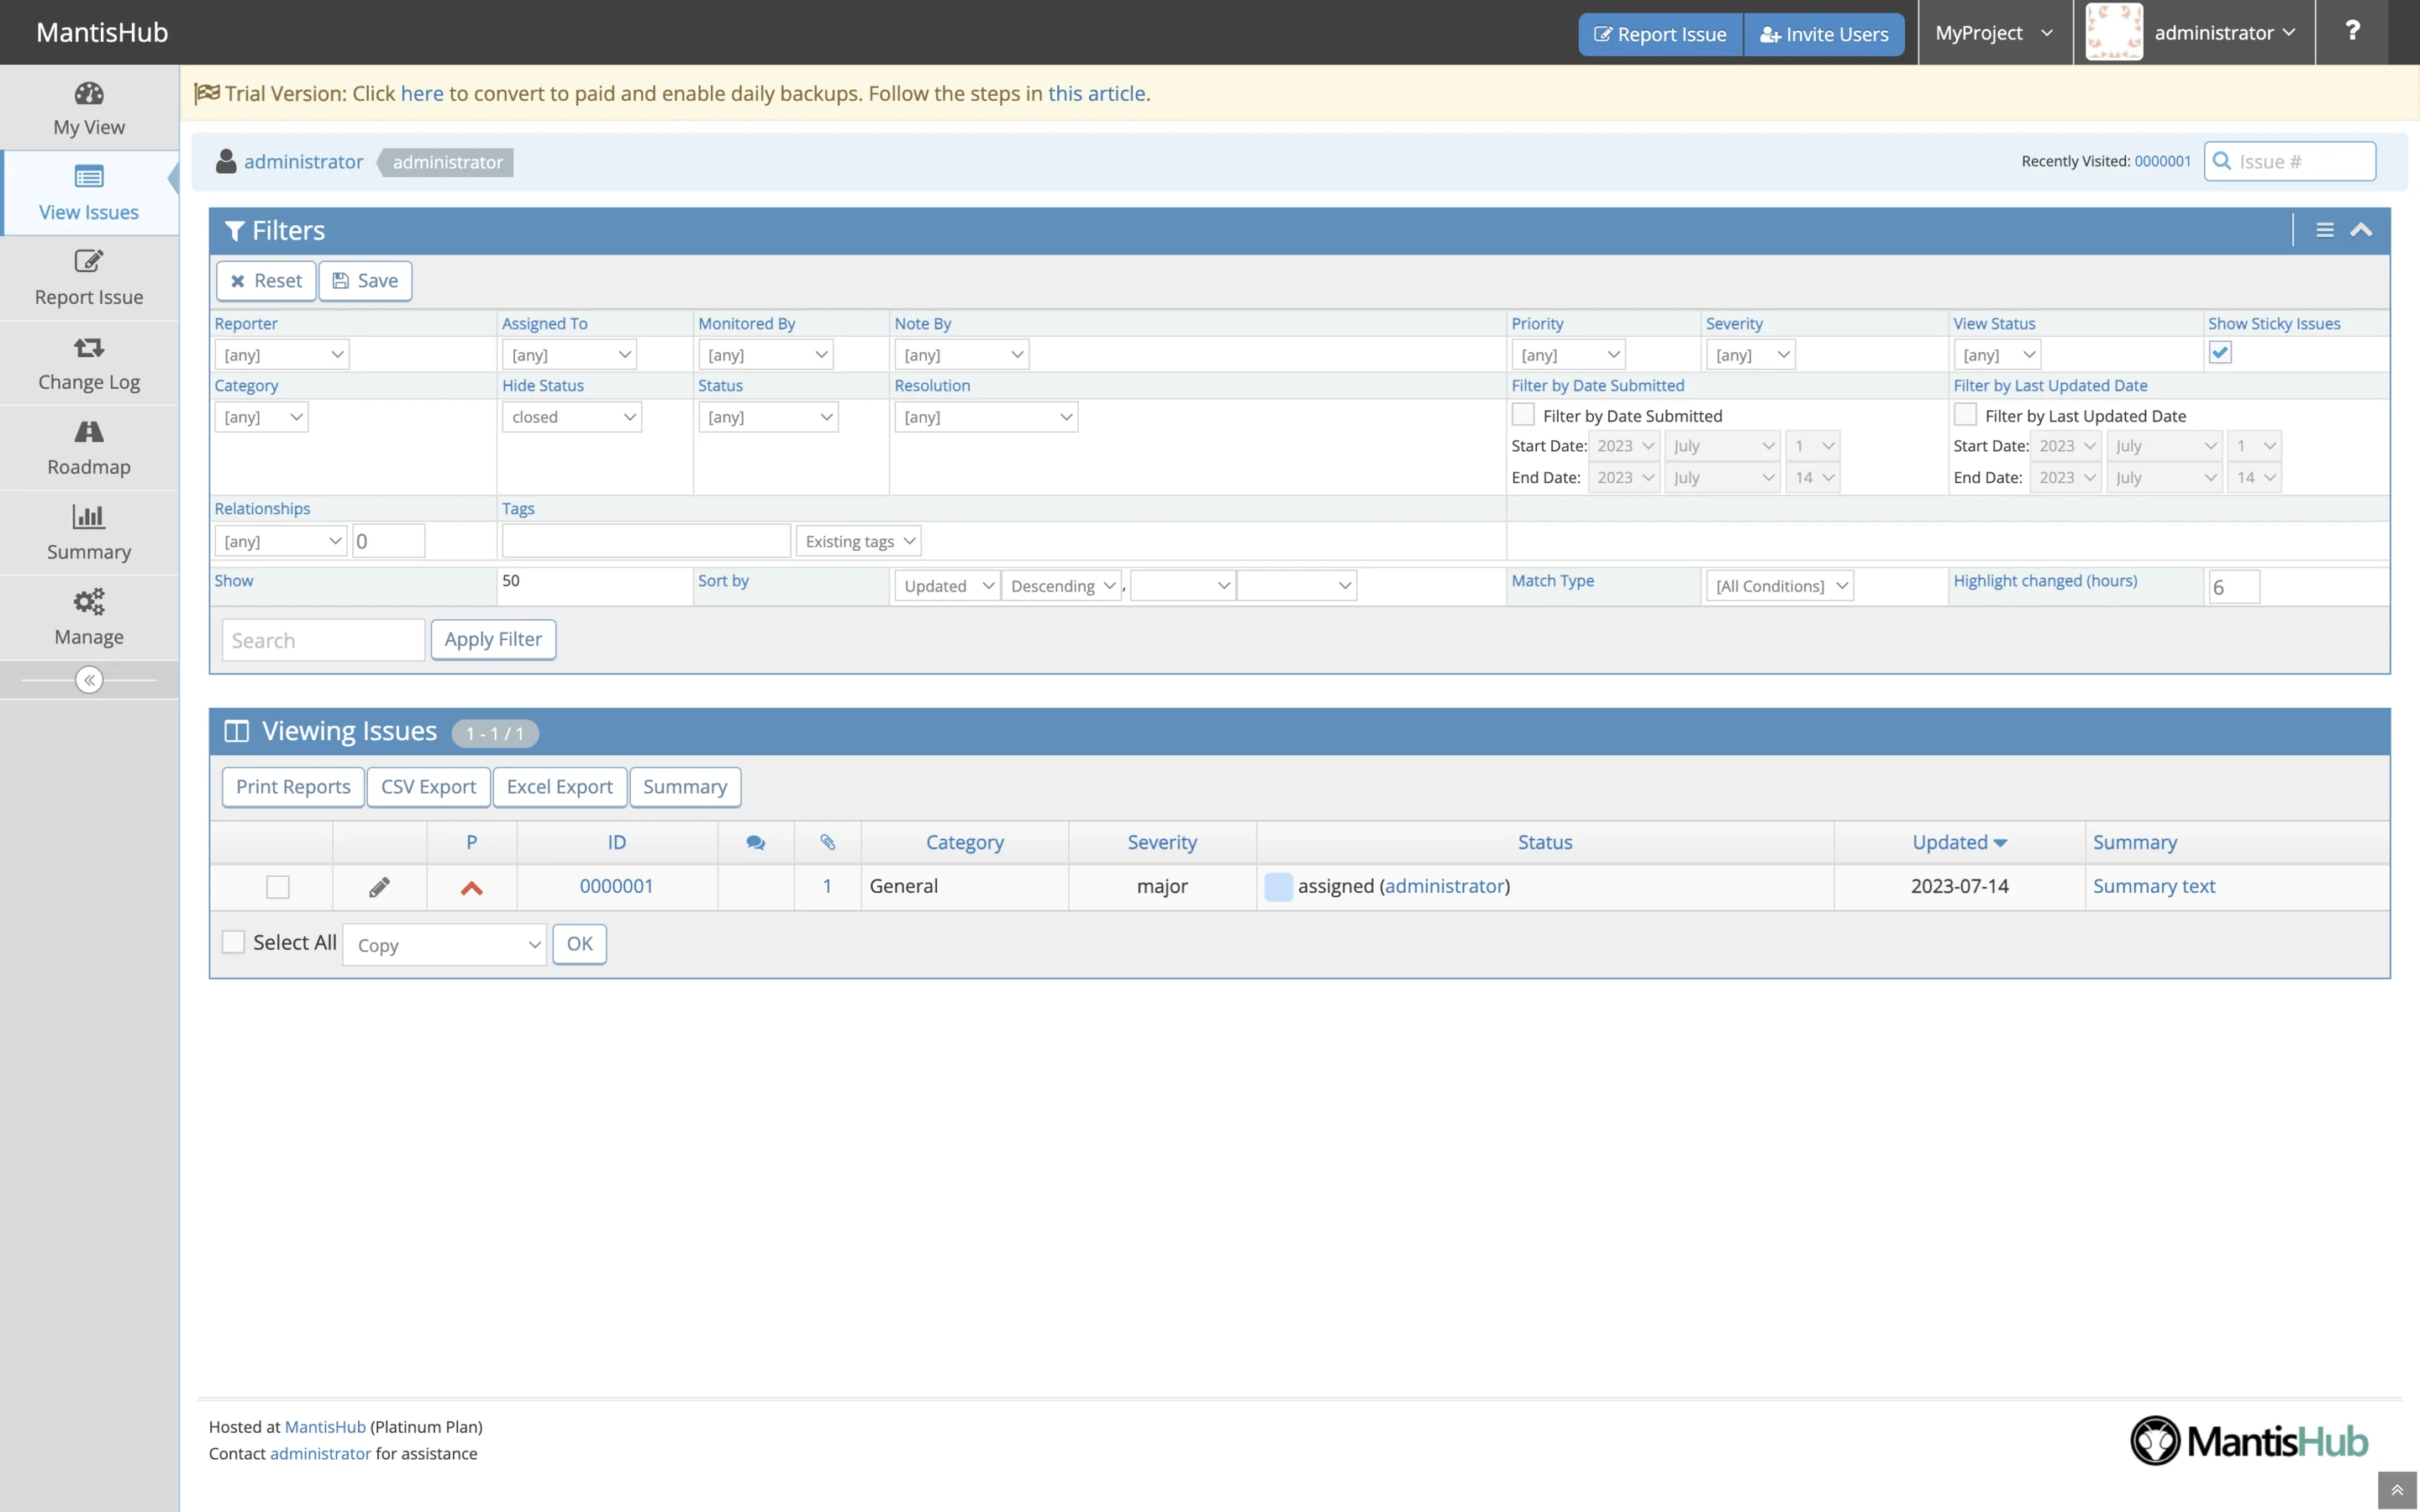This screenshot has height=1512, width=2420.
Task: Open the Severity filter dropdown
Action: pyautogui.click(x=1751, y=355)
